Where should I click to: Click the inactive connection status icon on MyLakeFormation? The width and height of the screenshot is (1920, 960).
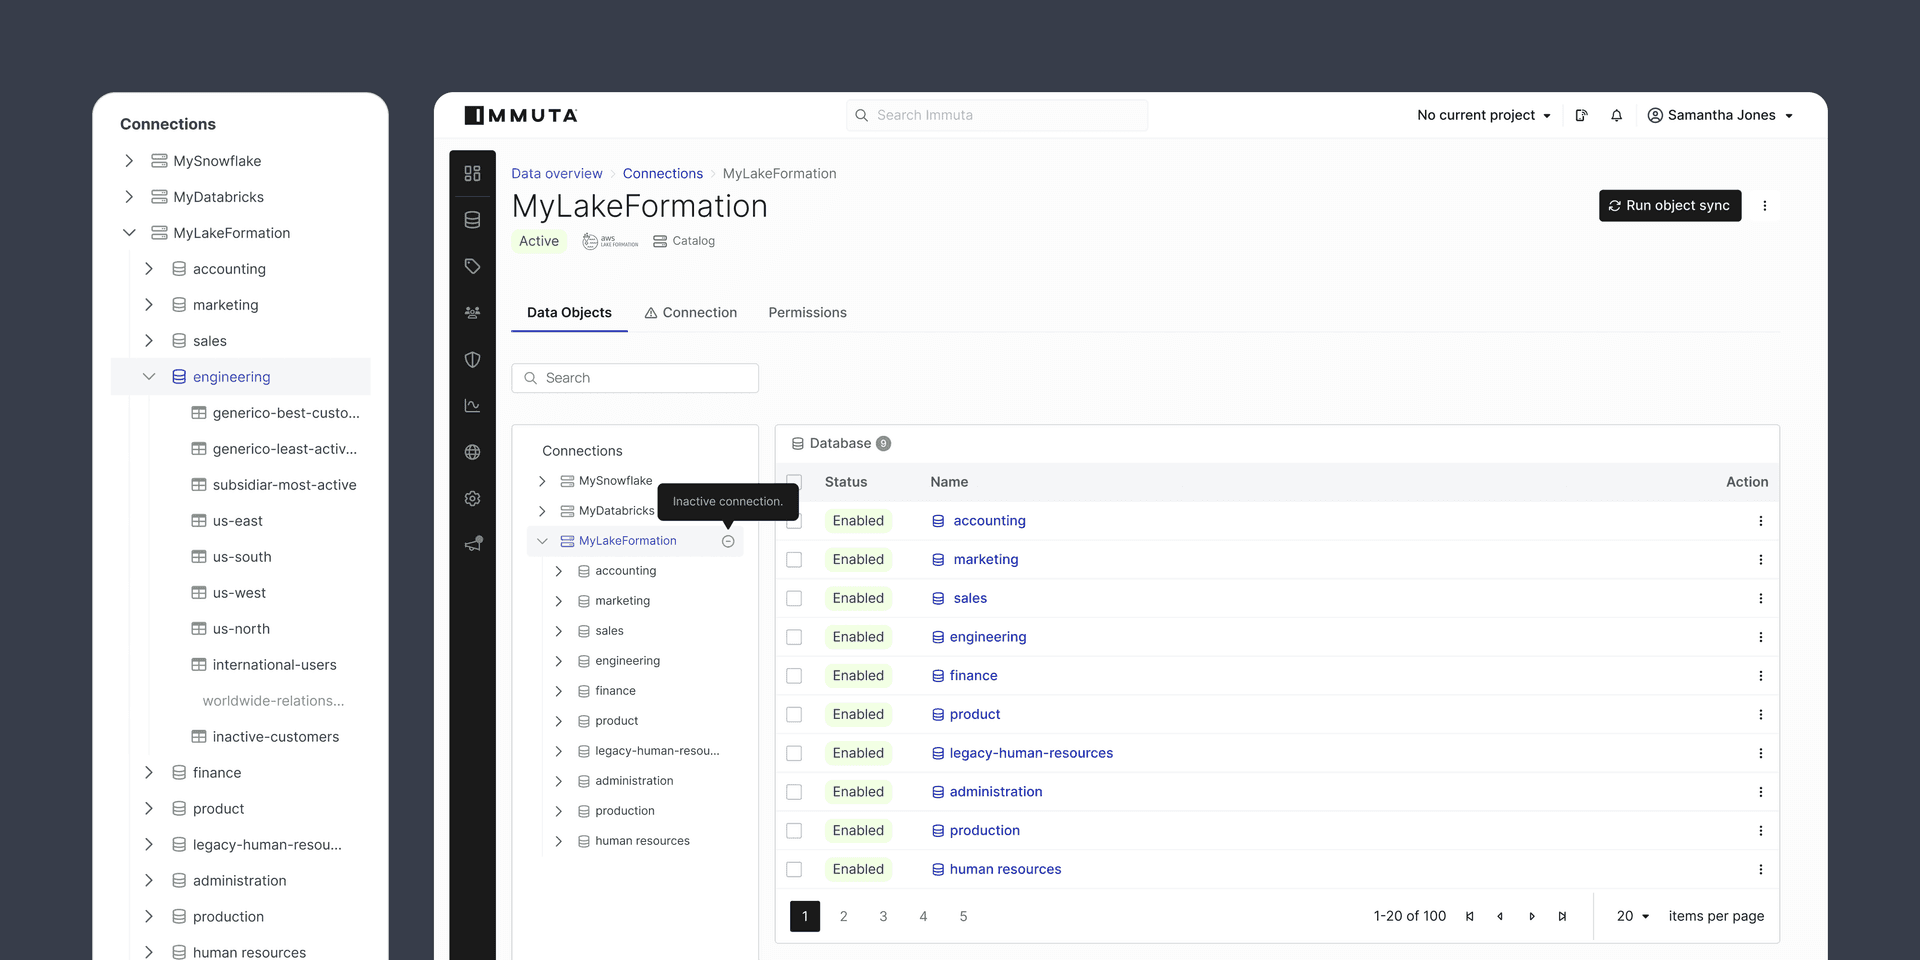point(728,541)
